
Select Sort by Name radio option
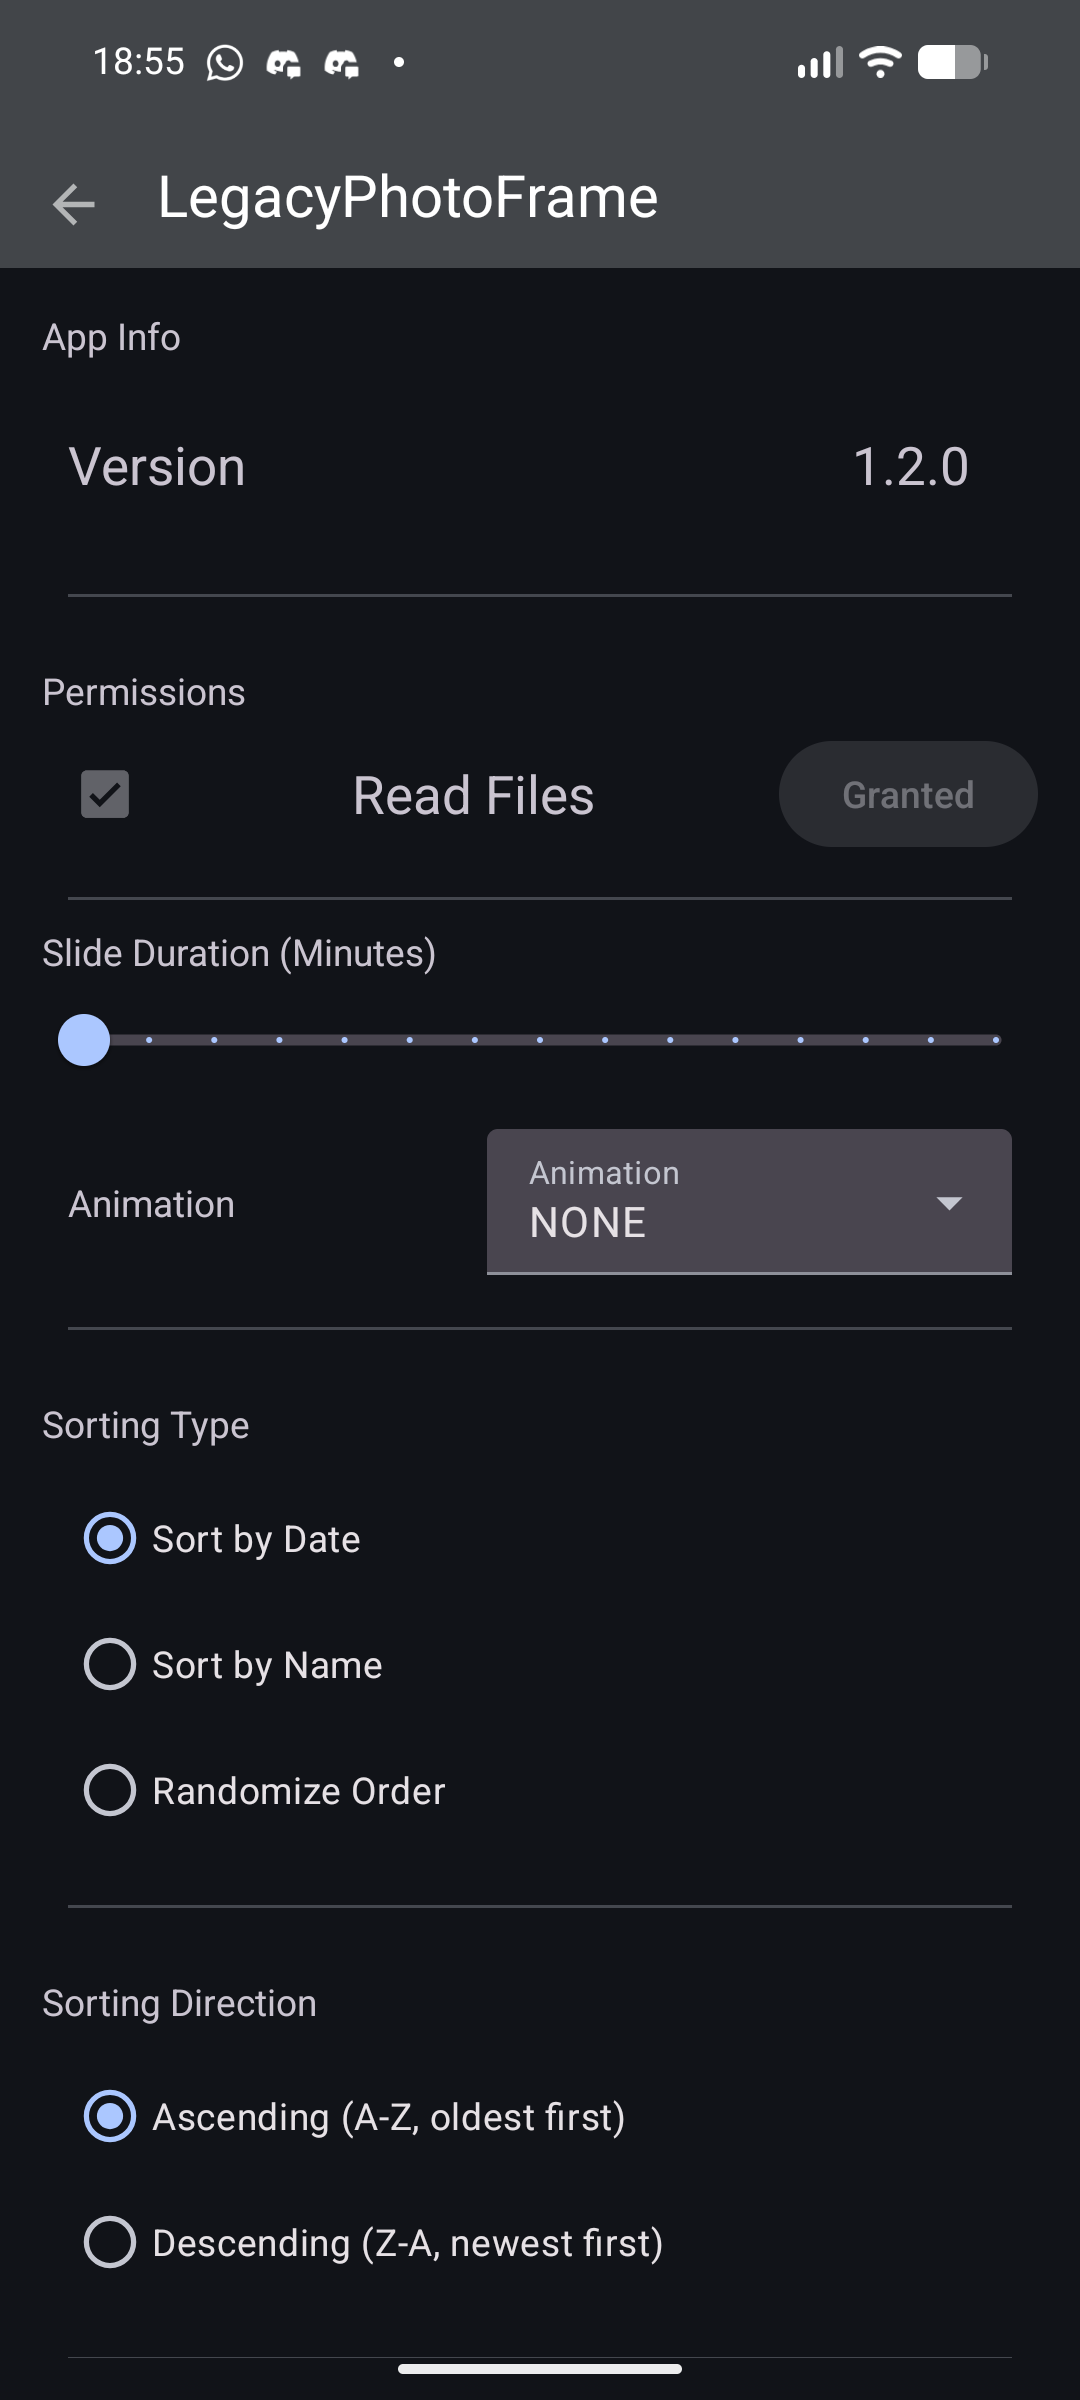click(233, 1665)
